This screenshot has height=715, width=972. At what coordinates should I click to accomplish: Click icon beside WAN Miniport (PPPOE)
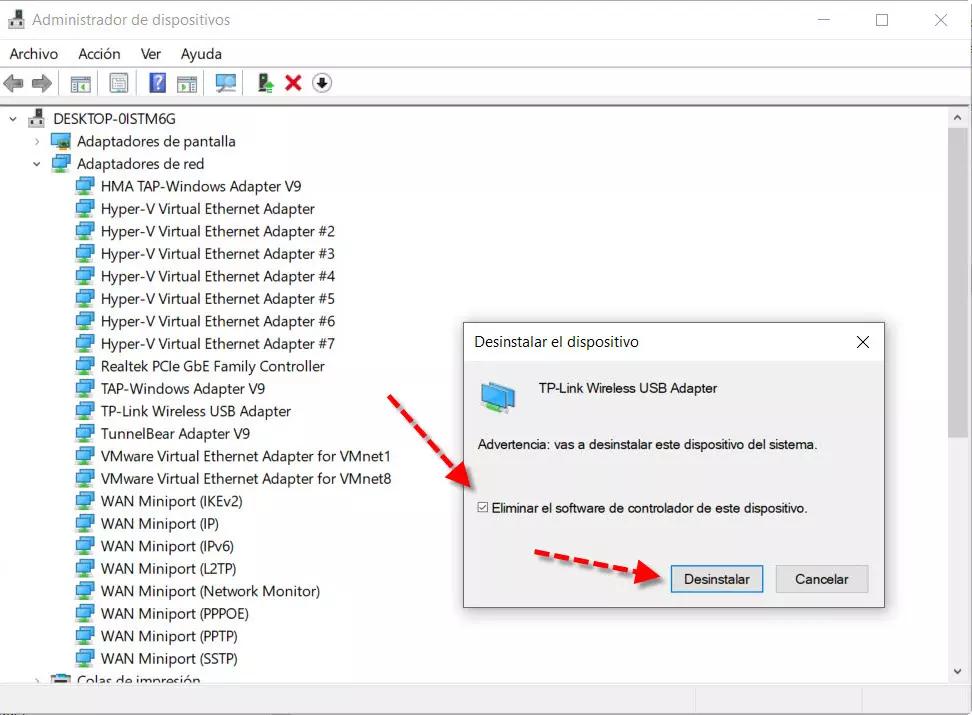point(85,613)
